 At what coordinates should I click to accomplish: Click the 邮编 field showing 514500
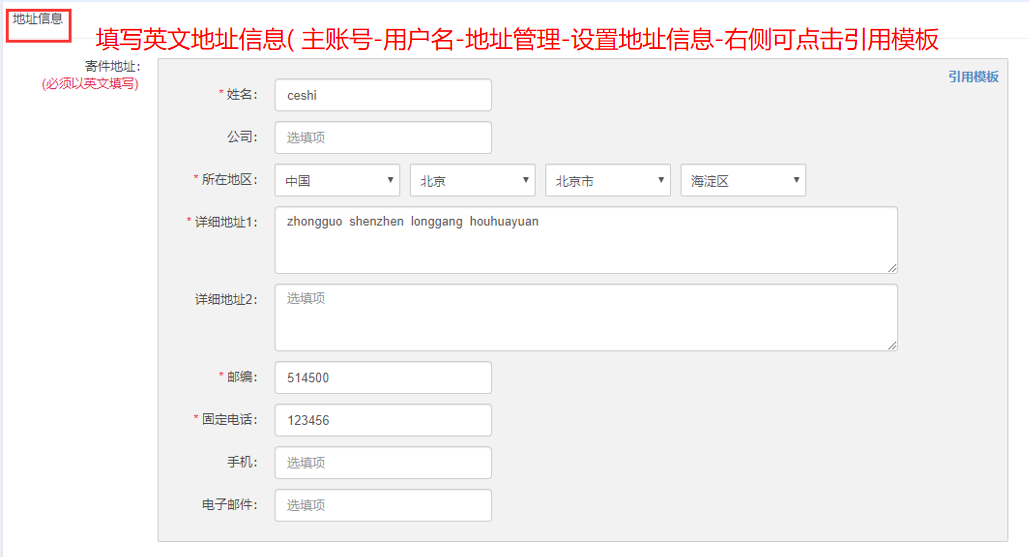click(383, 377)
